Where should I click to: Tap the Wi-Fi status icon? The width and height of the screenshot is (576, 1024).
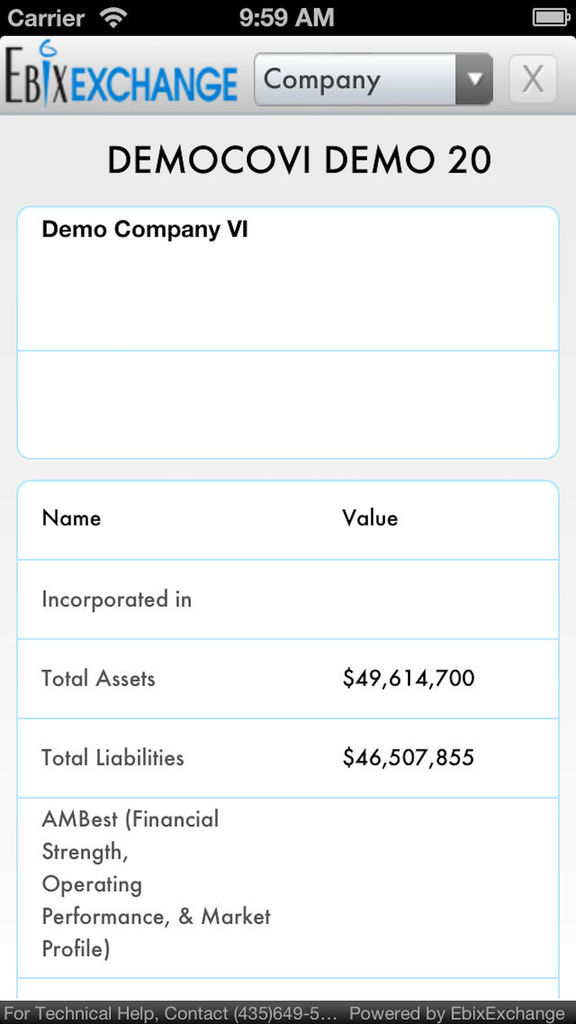(114, 18)
